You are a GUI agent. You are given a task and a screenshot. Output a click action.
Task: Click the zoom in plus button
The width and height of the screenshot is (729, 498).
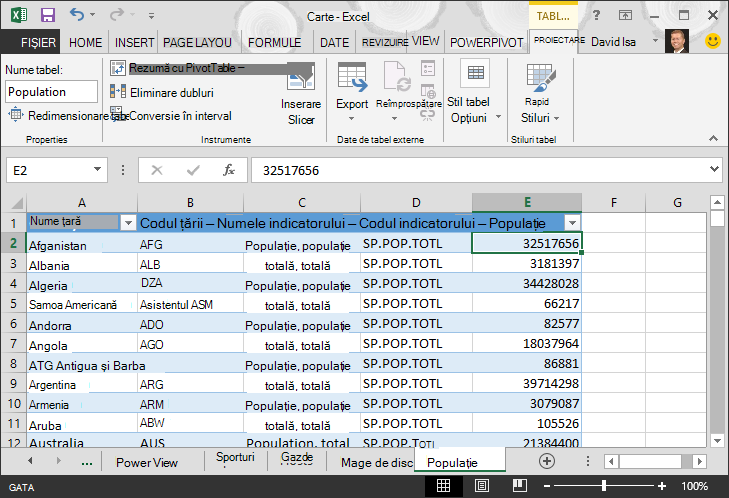click(662, 486)
